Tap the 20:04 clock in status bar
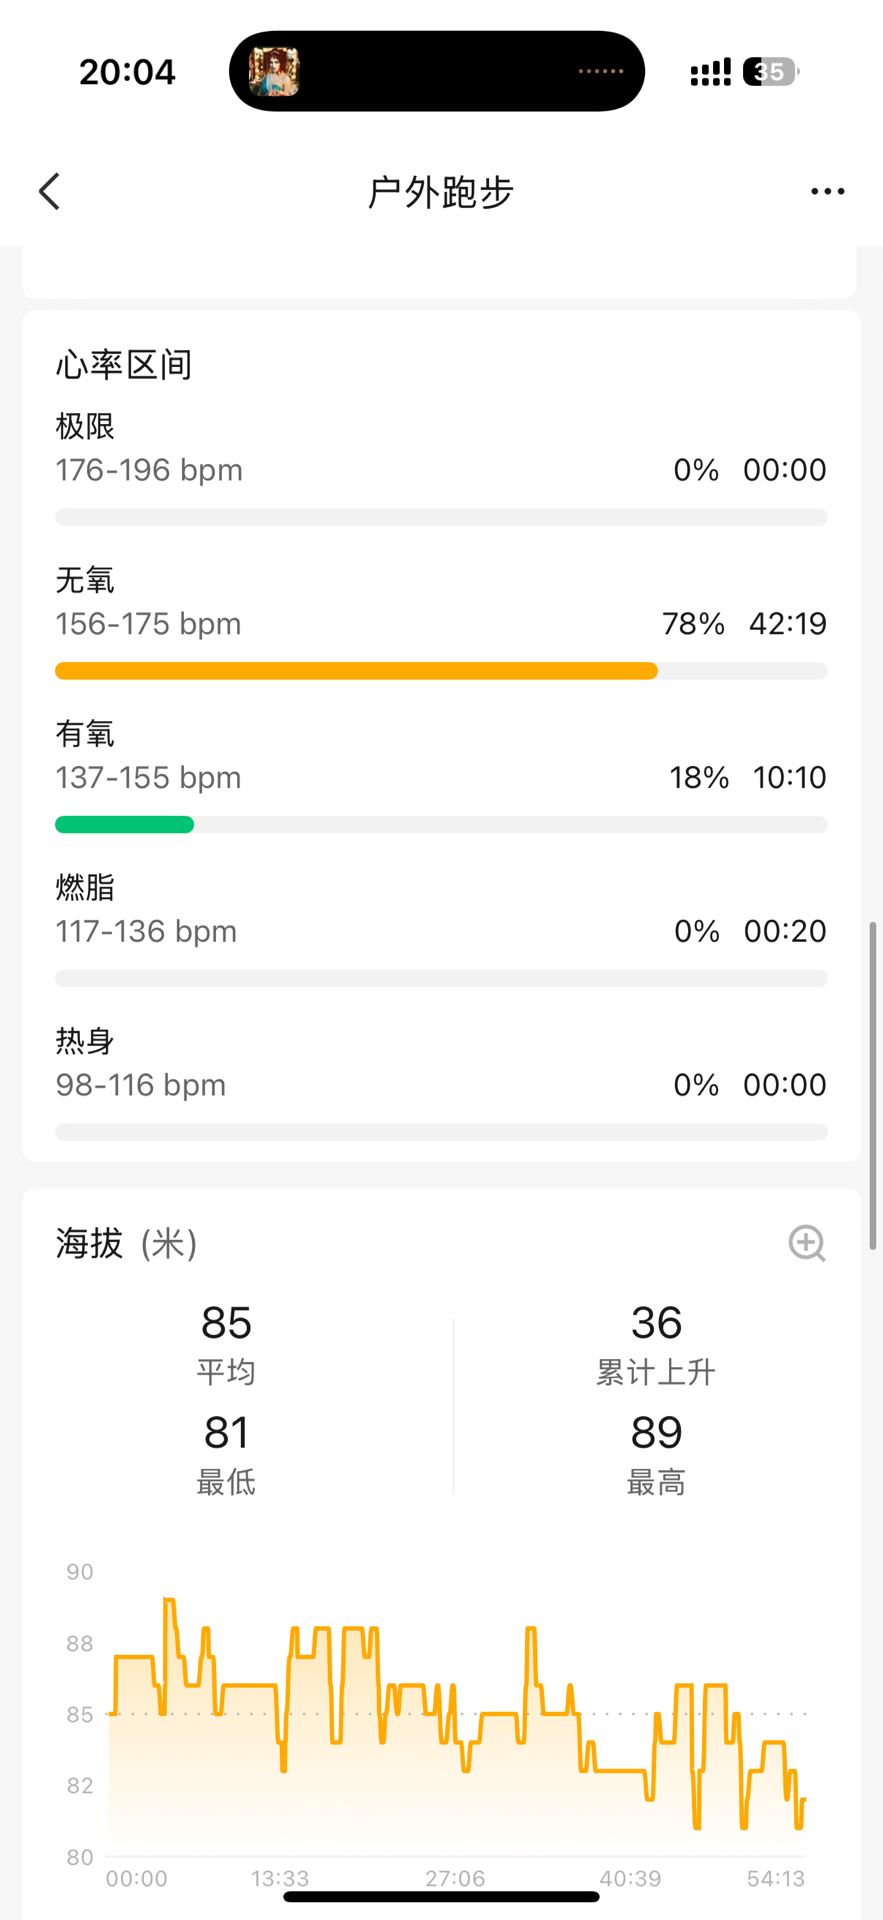 127,72
